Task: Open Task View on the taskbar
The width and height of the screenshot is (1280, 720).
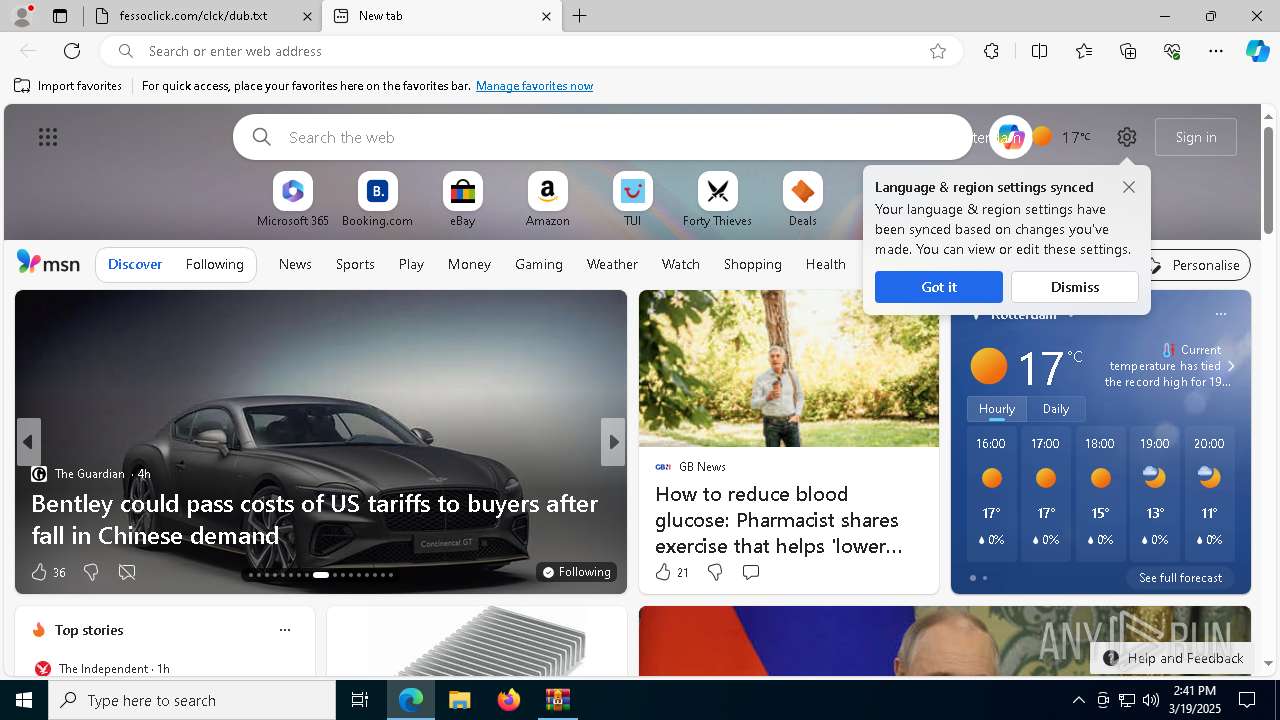Action: point(360,700)
